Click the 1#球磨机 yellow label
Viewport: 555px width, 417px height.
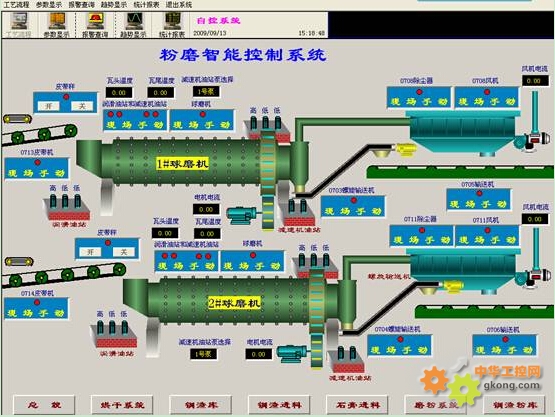click(183, 164)
